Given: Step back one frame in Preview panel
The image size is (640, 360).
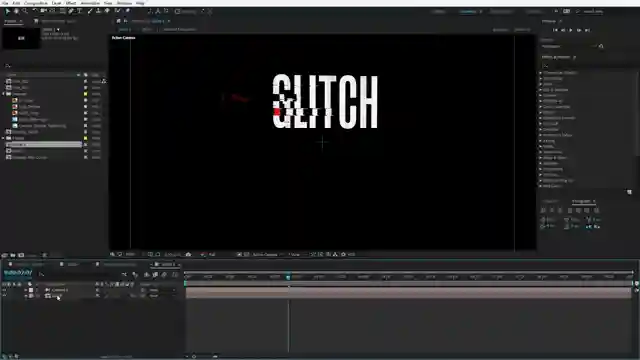Looking at the screenshot, I should [x=563, y=30].
